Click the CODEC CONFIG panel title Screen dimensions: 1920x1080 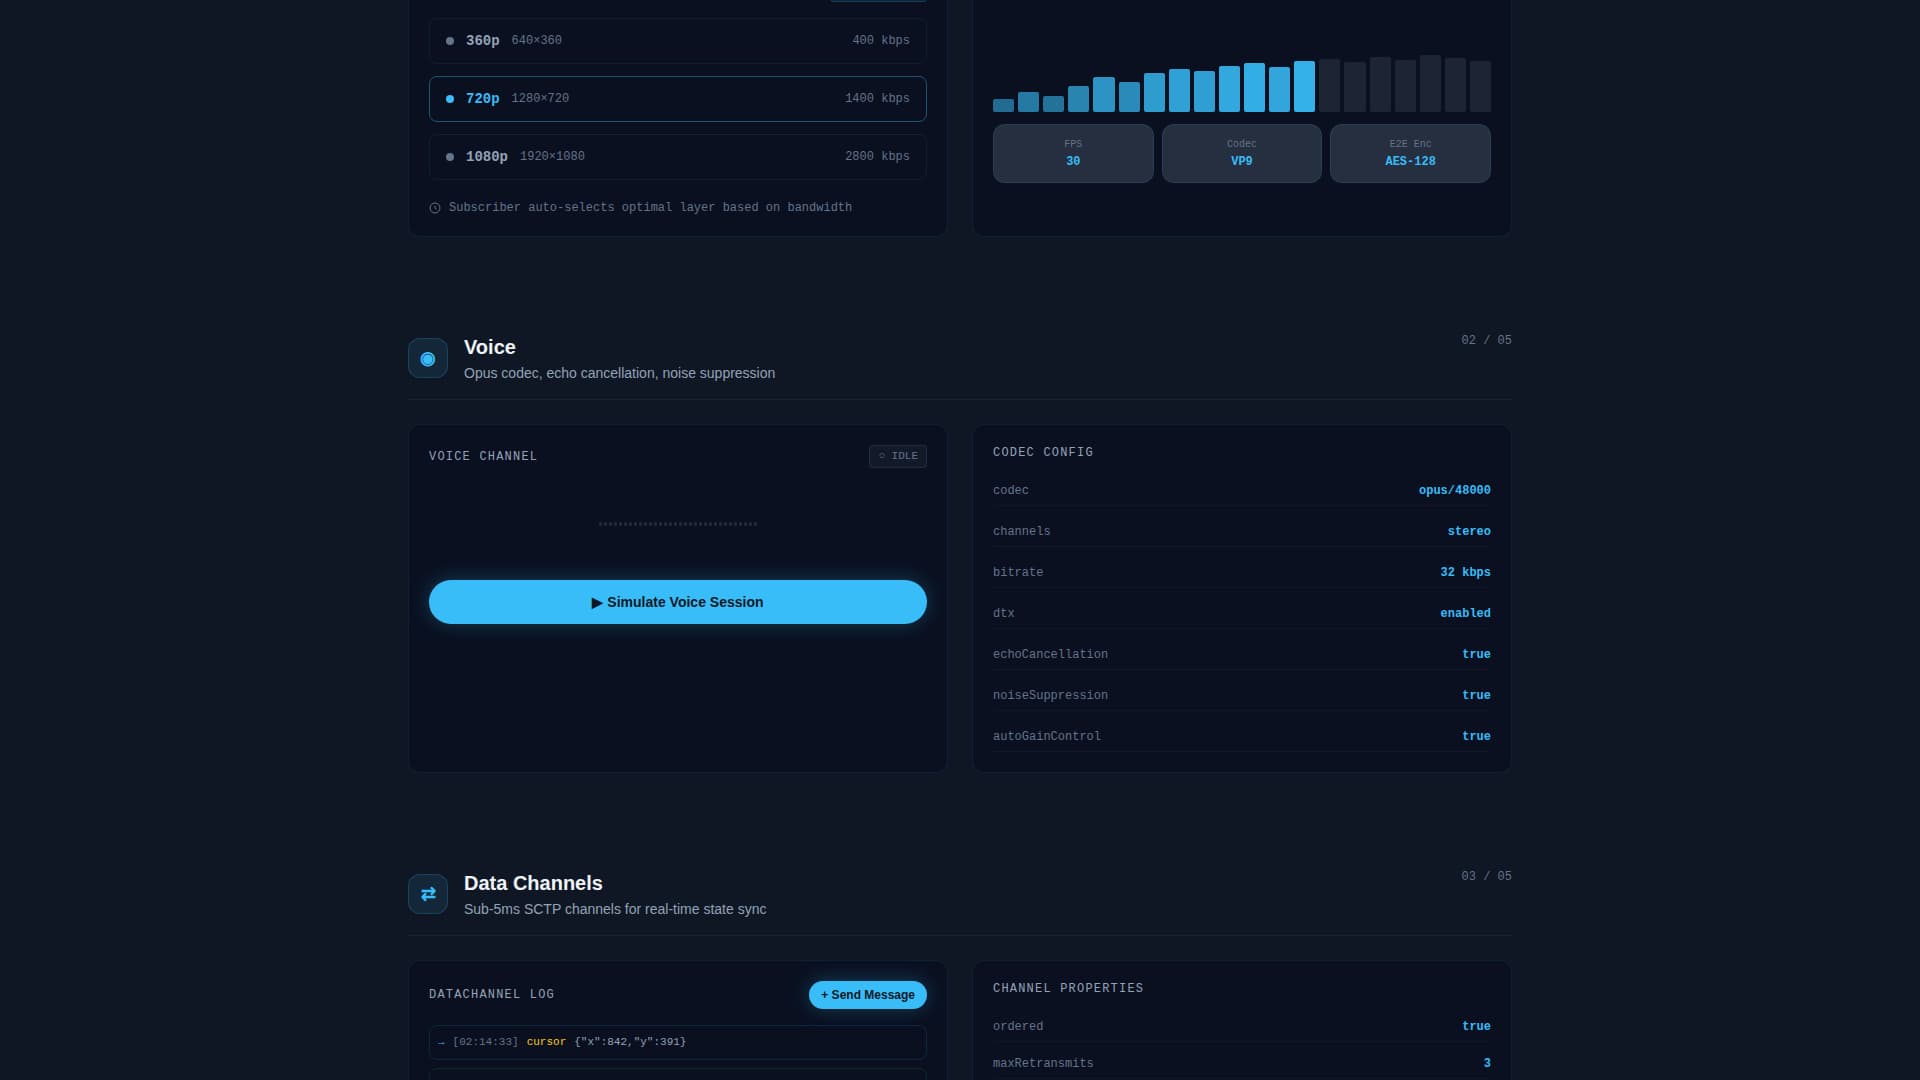point(1043,452)
